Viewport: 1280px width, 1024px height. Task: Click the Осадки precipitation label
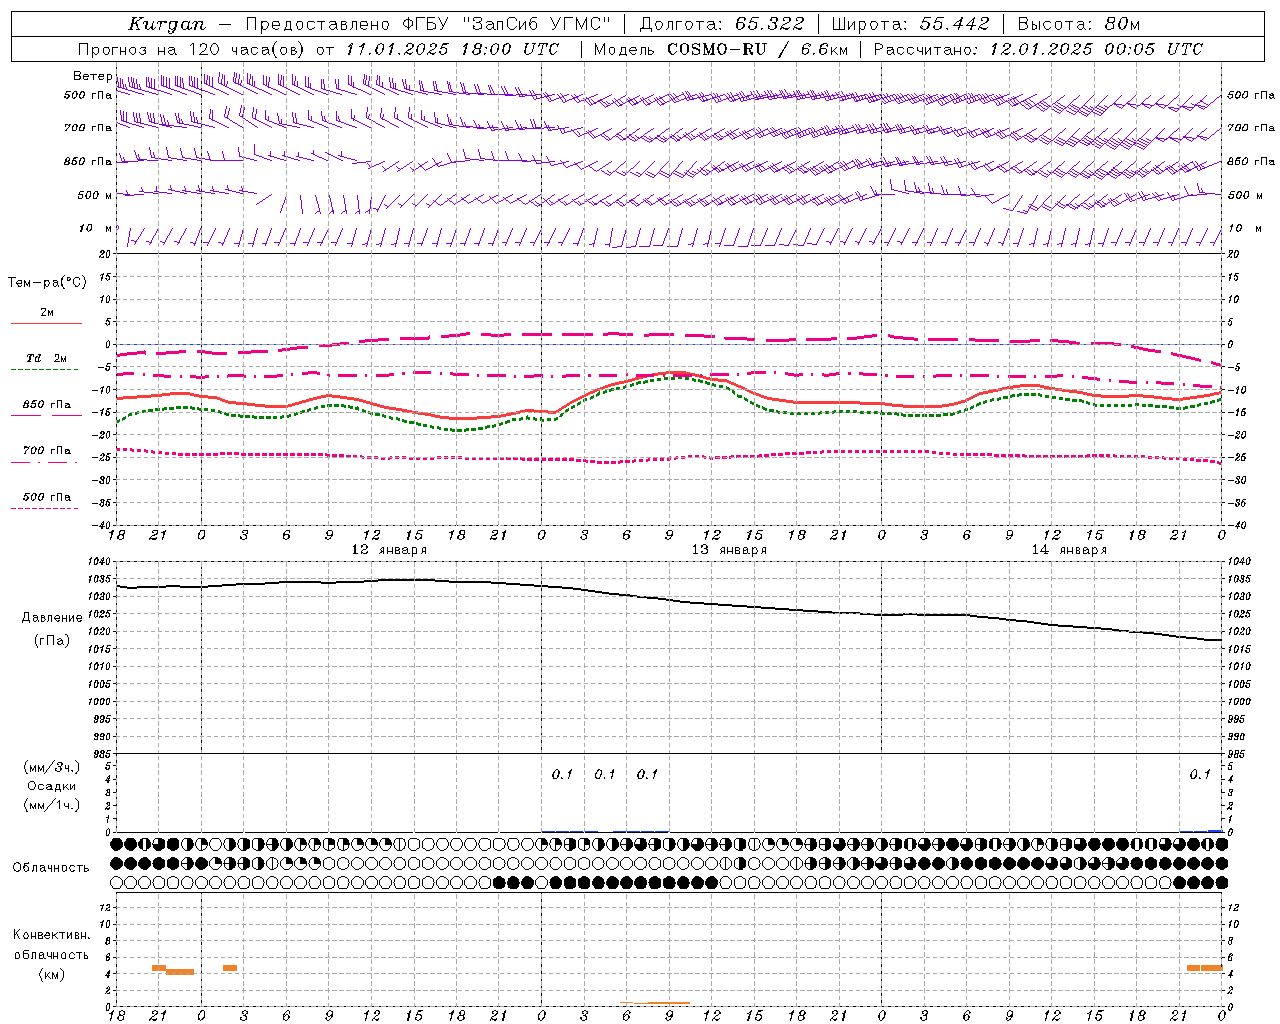coord(52,786)
